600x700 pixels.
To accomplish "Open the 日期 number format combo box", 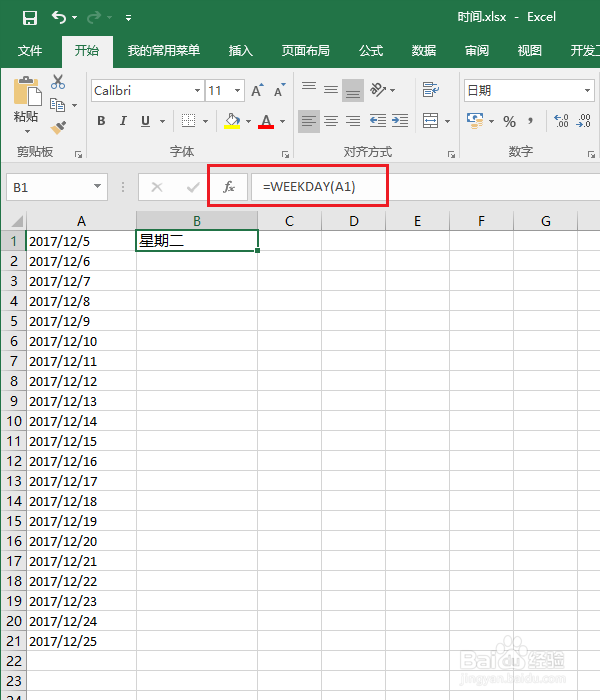I will pos(529,91).
